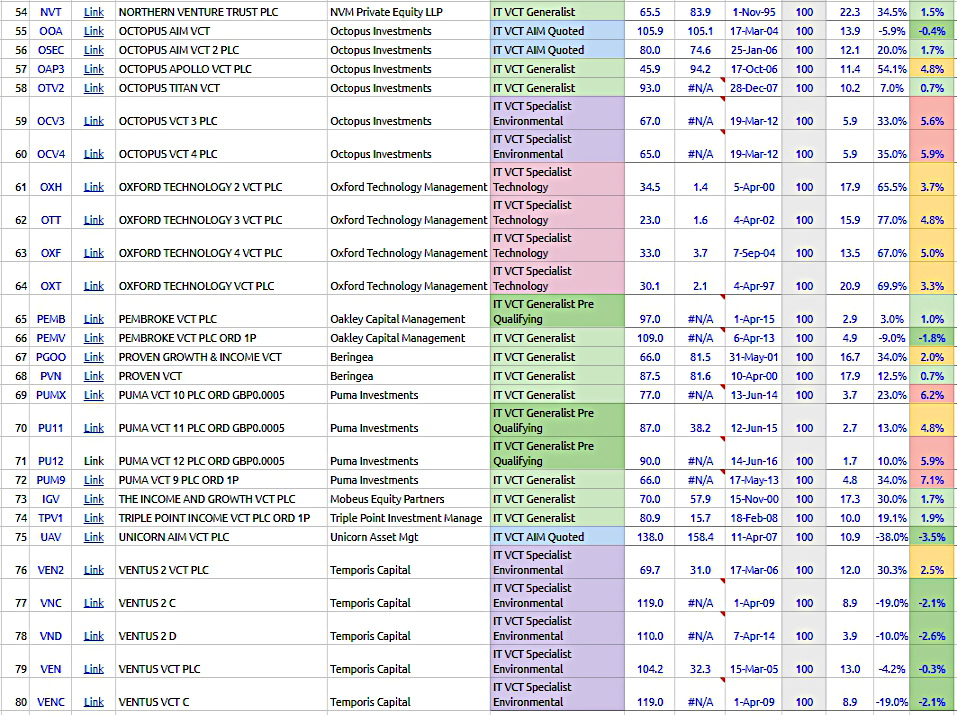Image resolution: width=957 pixels, height=715 pixels.
Task: Select the age cell 20.9
Action: 850,278
